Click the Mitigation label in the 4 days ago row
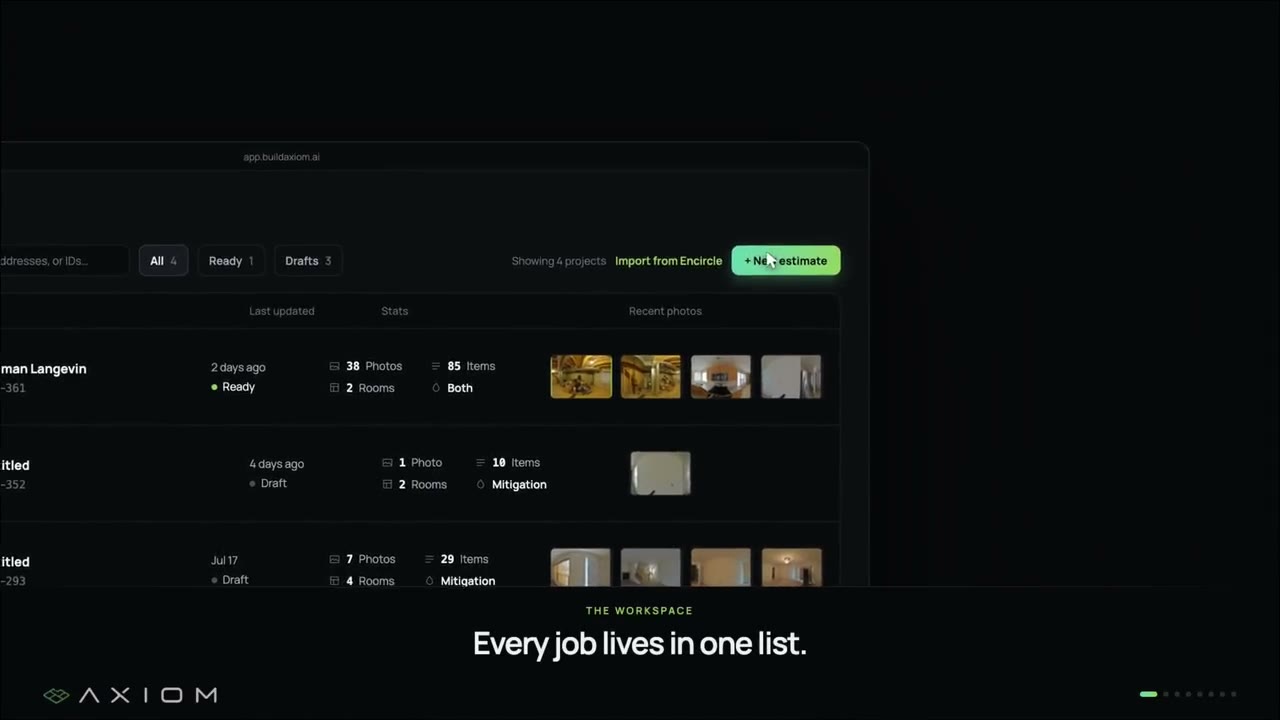 click(x=519, y=485)
